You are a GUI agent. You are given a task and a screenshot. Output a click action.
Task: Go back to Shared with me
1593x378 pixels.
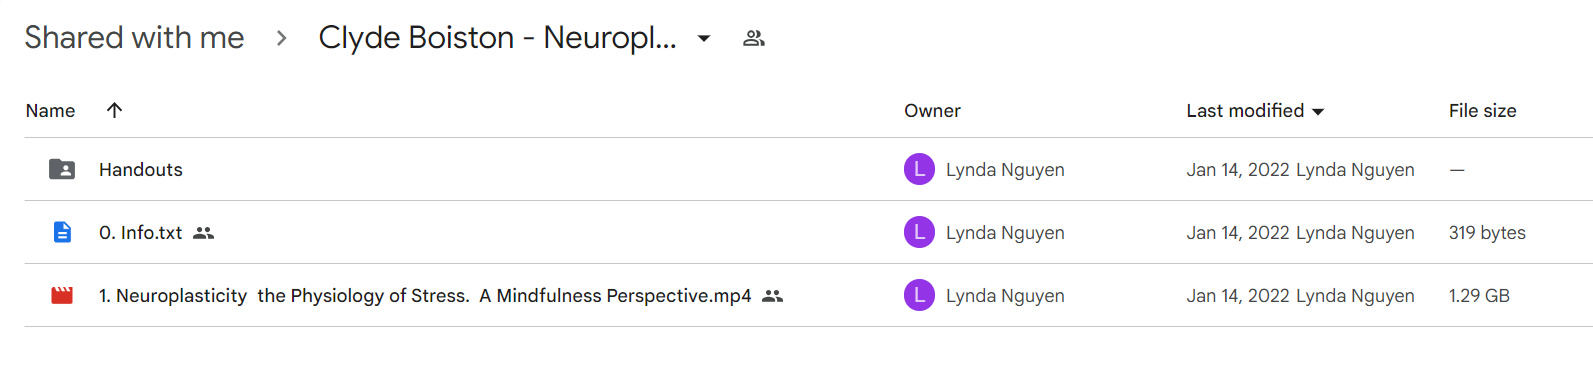point(134,37)
